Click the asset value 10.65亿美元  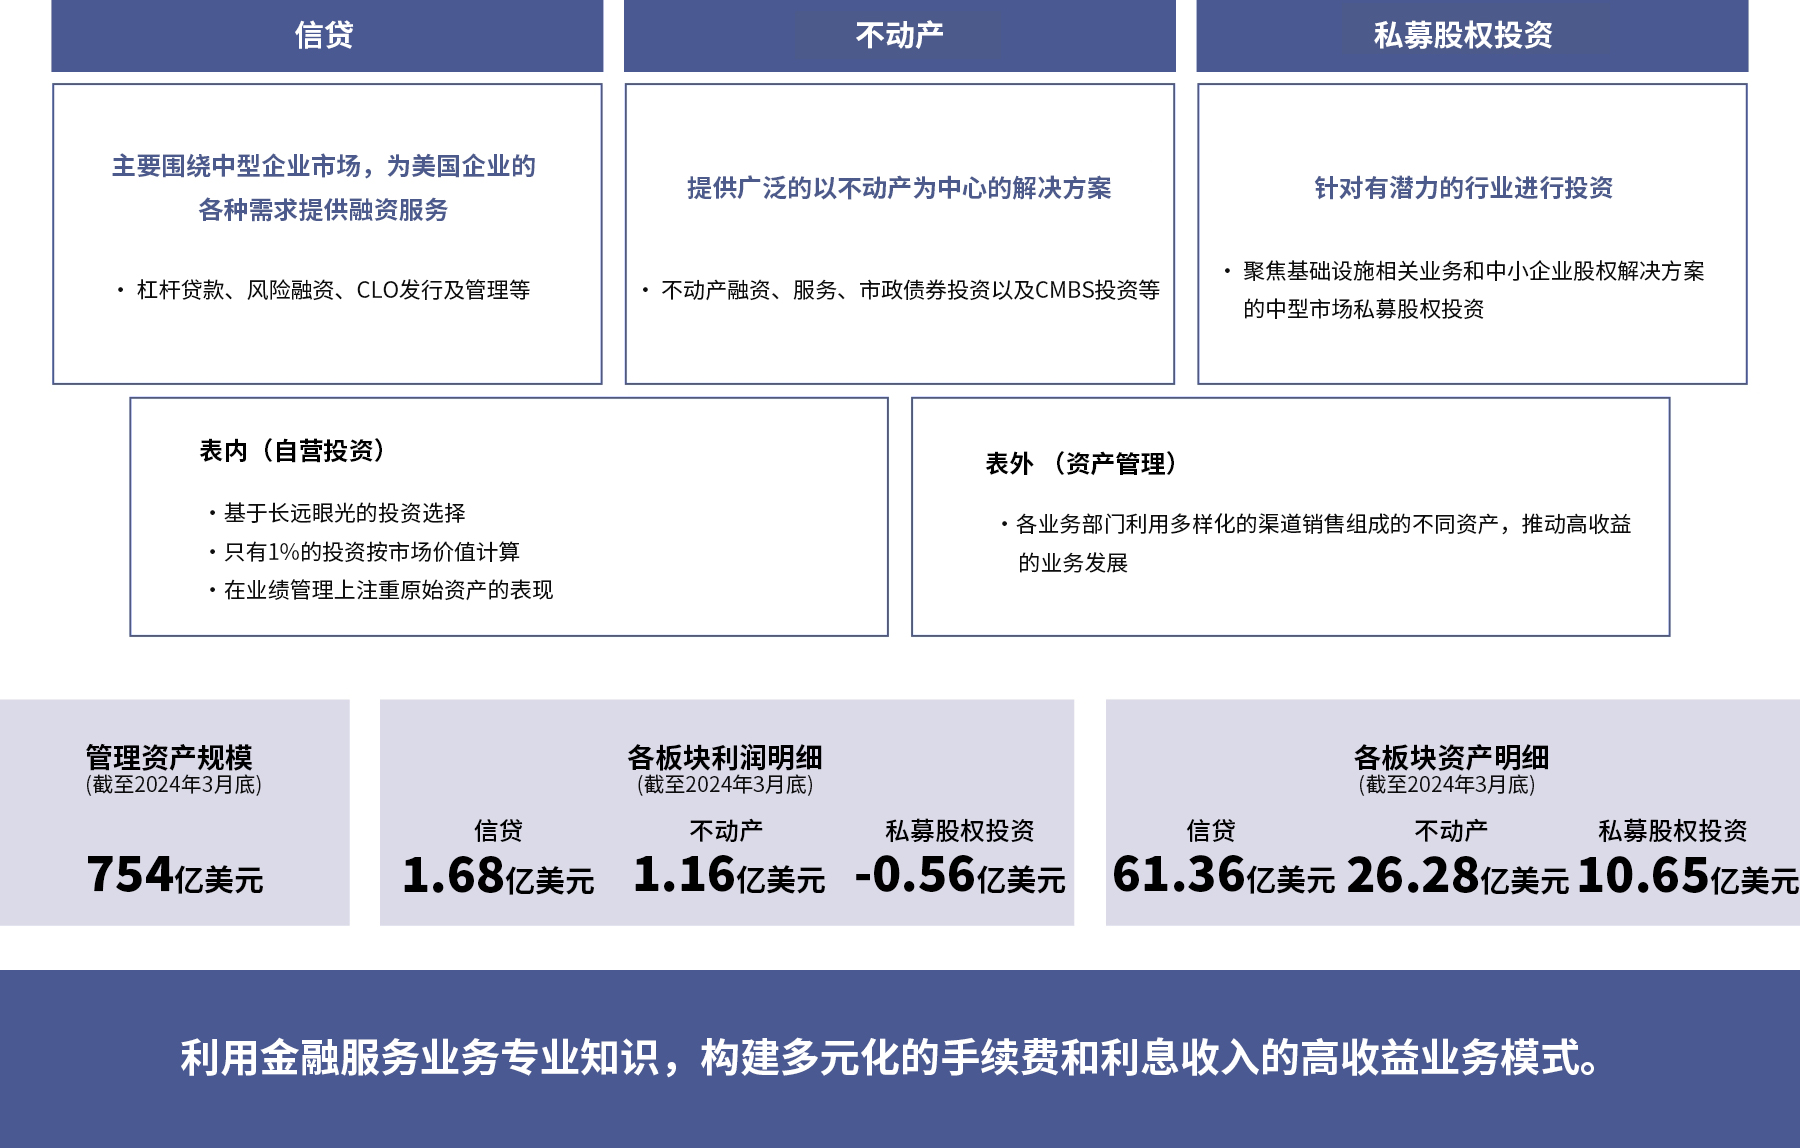[1688, 876]
